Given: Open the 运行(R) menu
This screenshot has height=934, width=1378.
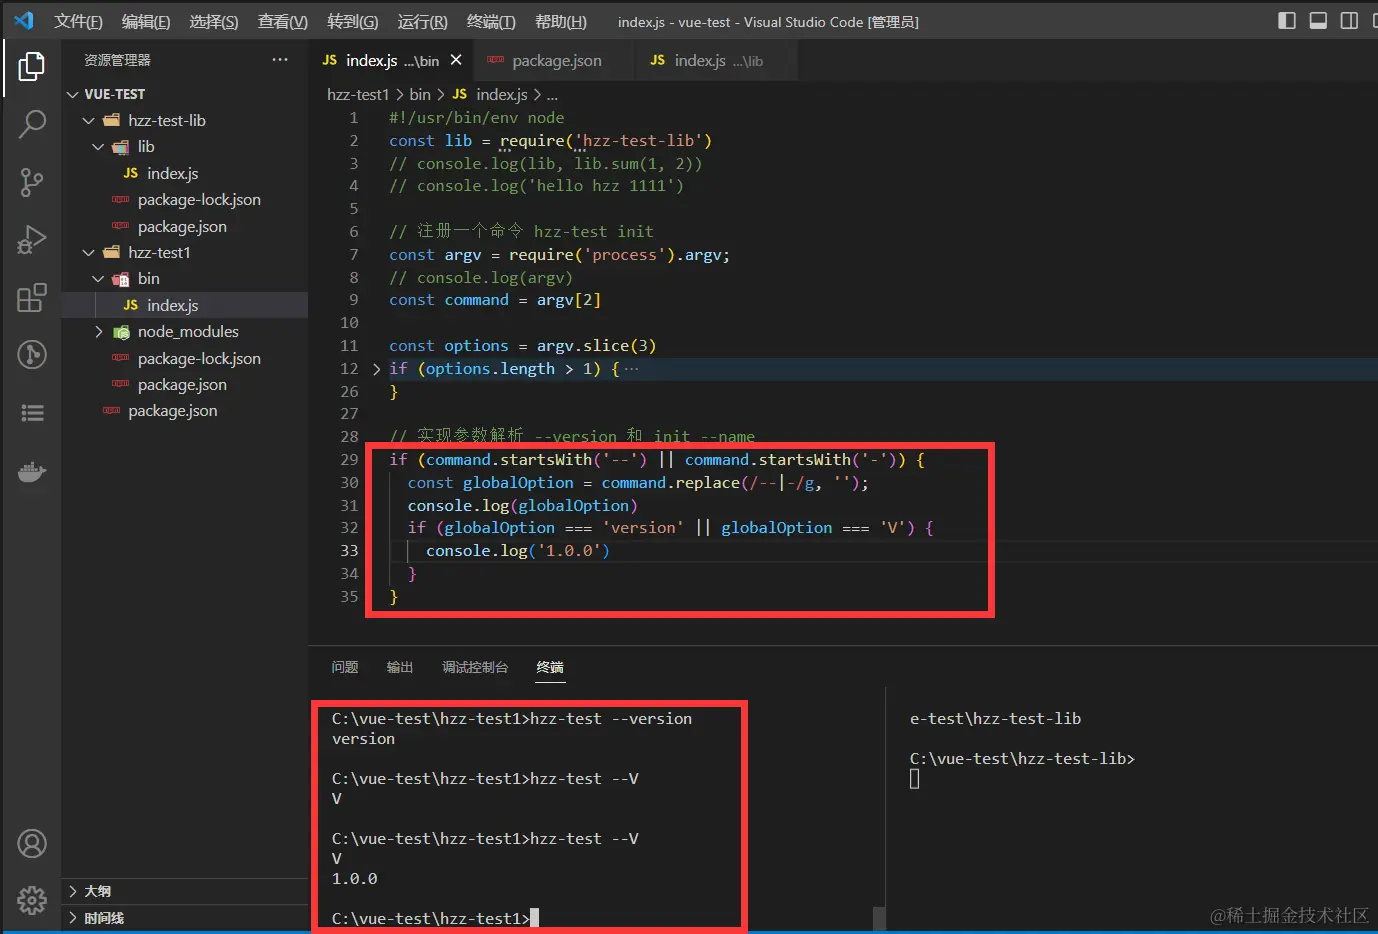Looking at the screenshot, I should click(x=423, y=21).
